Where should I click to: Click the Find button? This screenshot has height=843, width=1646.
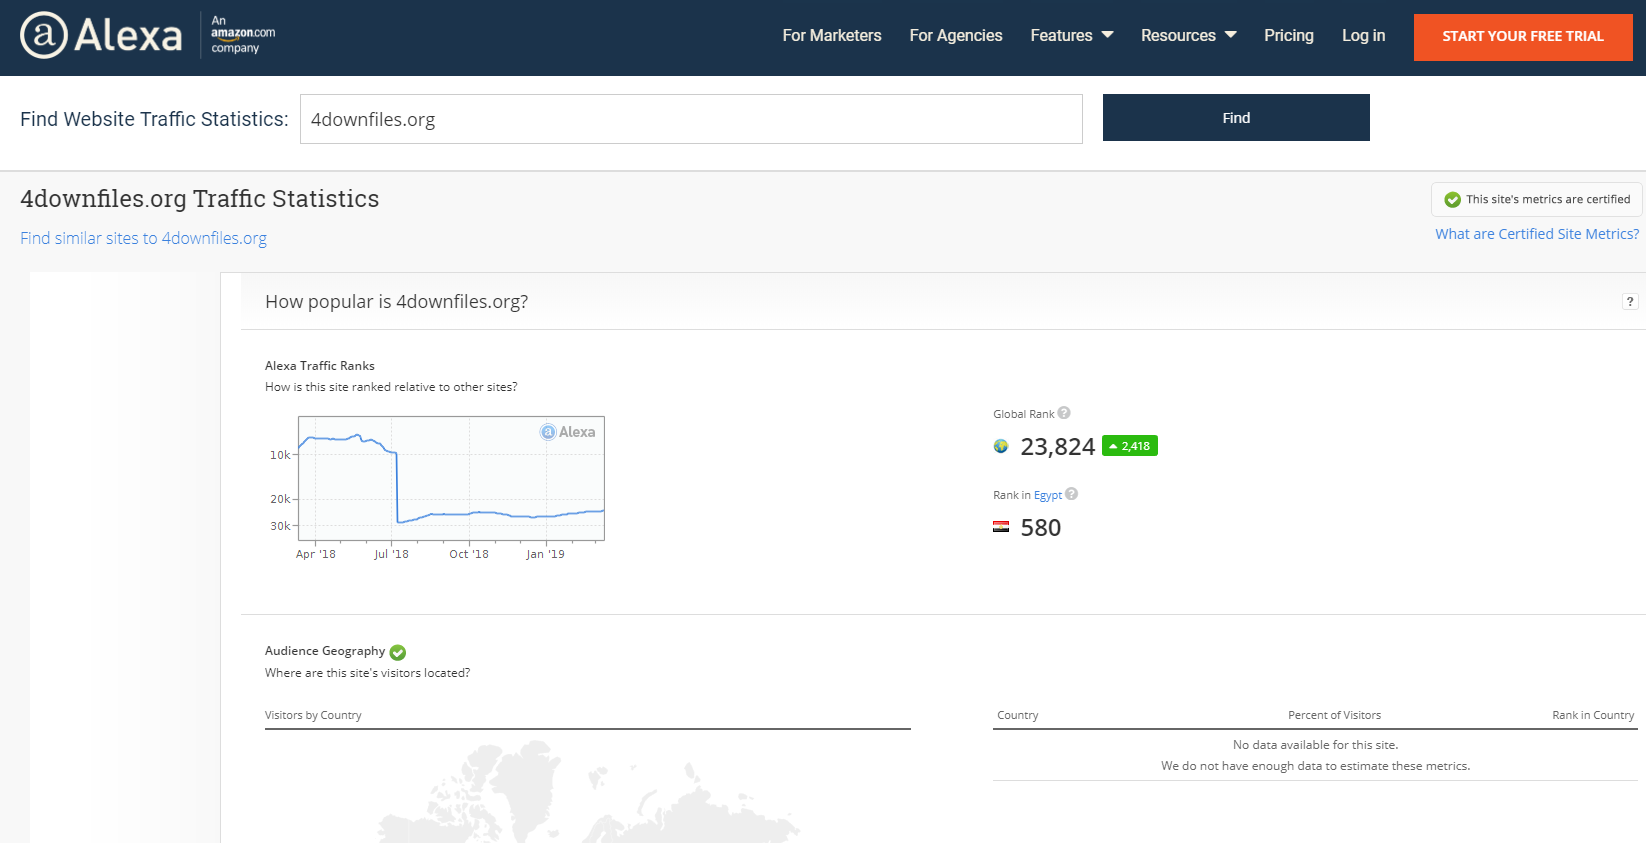pos(1236,118)
